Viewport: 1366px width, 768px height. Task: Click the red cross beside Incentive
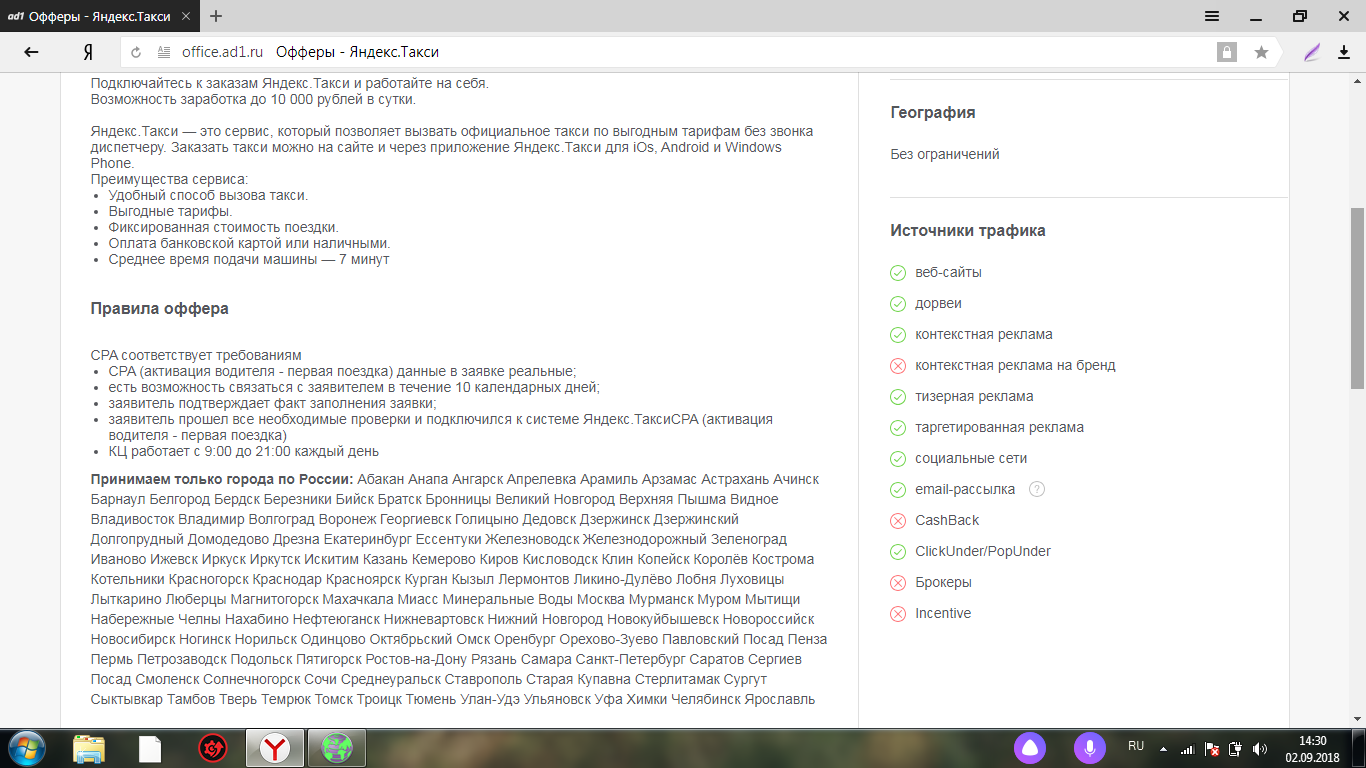point(897,614)
